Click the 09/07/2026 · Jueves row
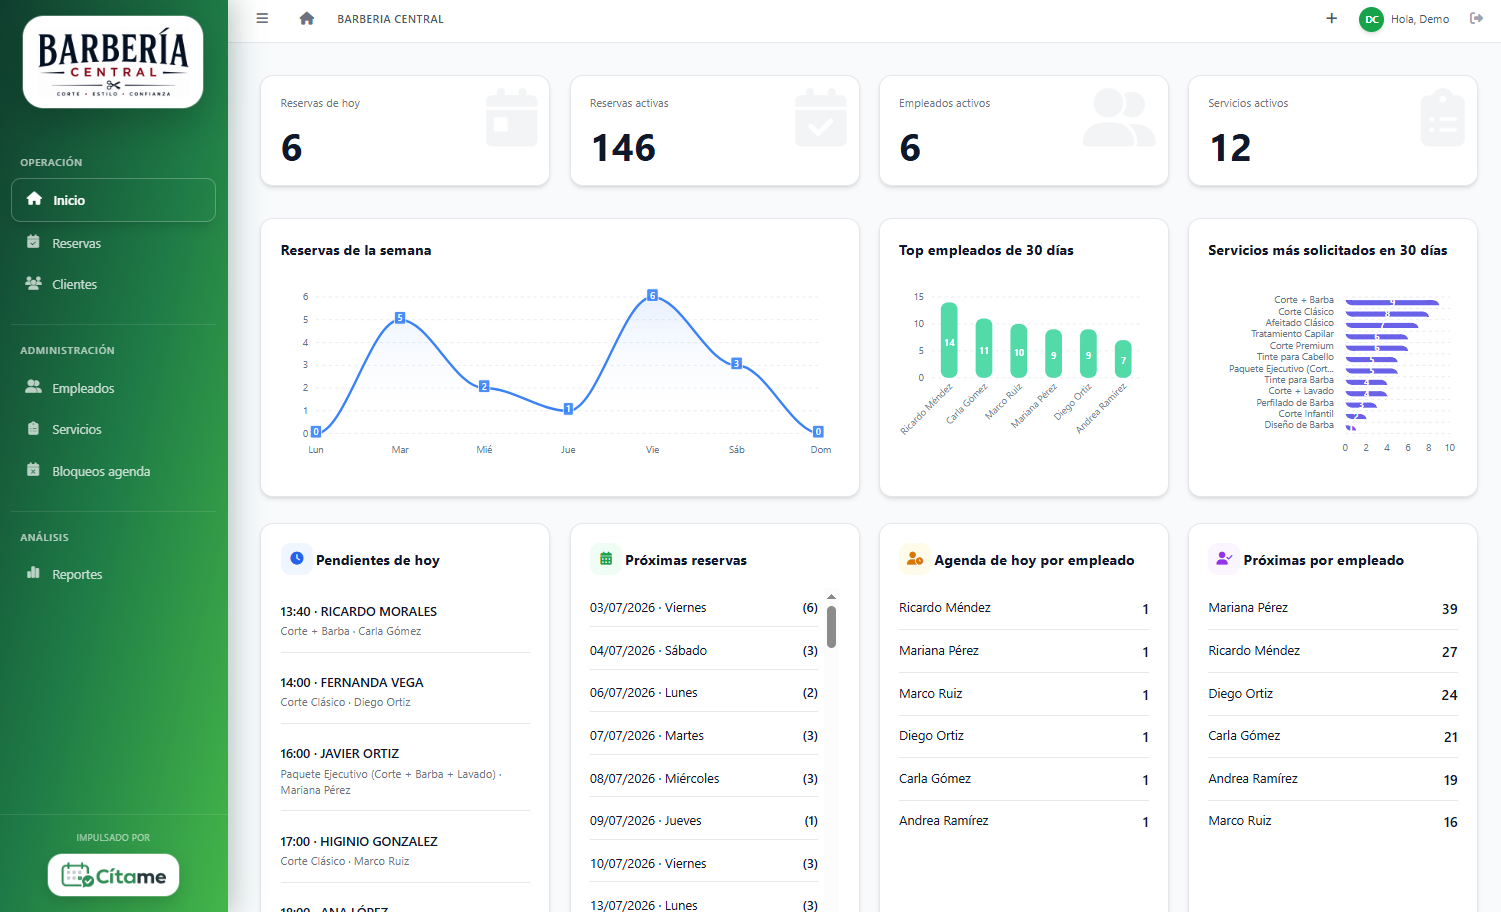Viewport: 1501px width, 912px height. [x=704, y=821]
